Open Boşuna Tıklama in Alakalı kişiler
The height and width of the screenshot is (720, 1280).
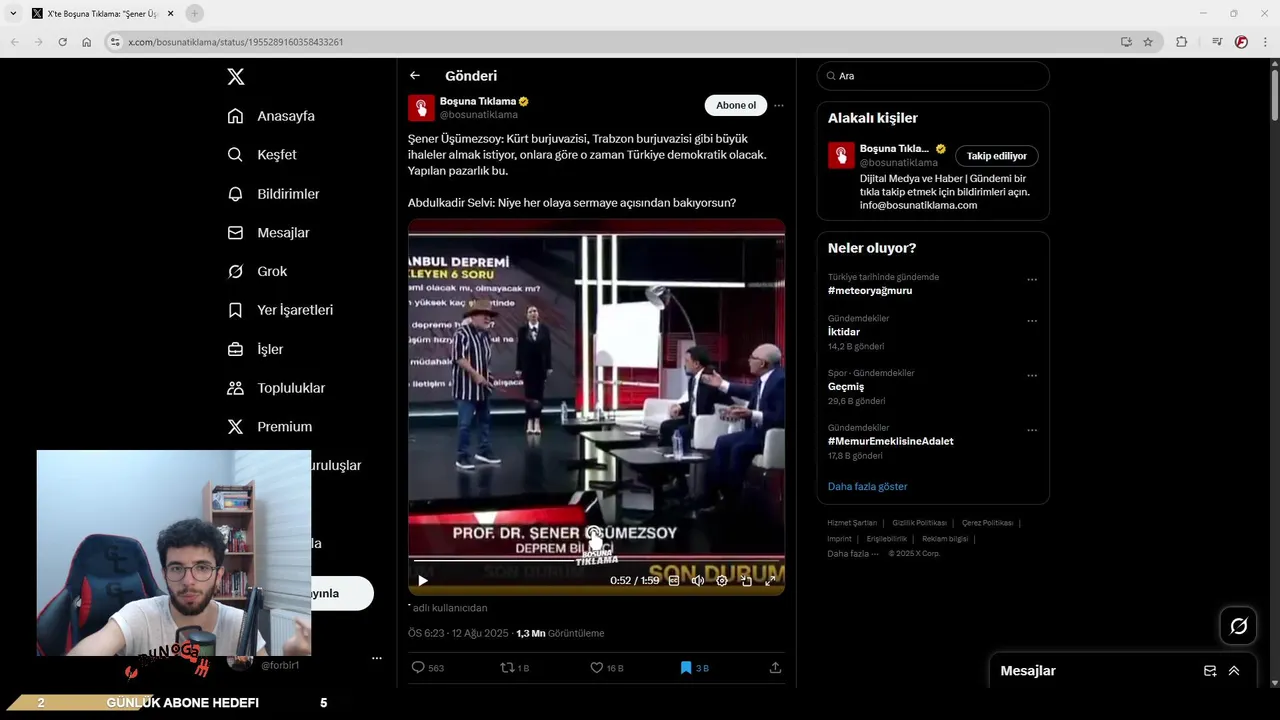coord(894,148)
